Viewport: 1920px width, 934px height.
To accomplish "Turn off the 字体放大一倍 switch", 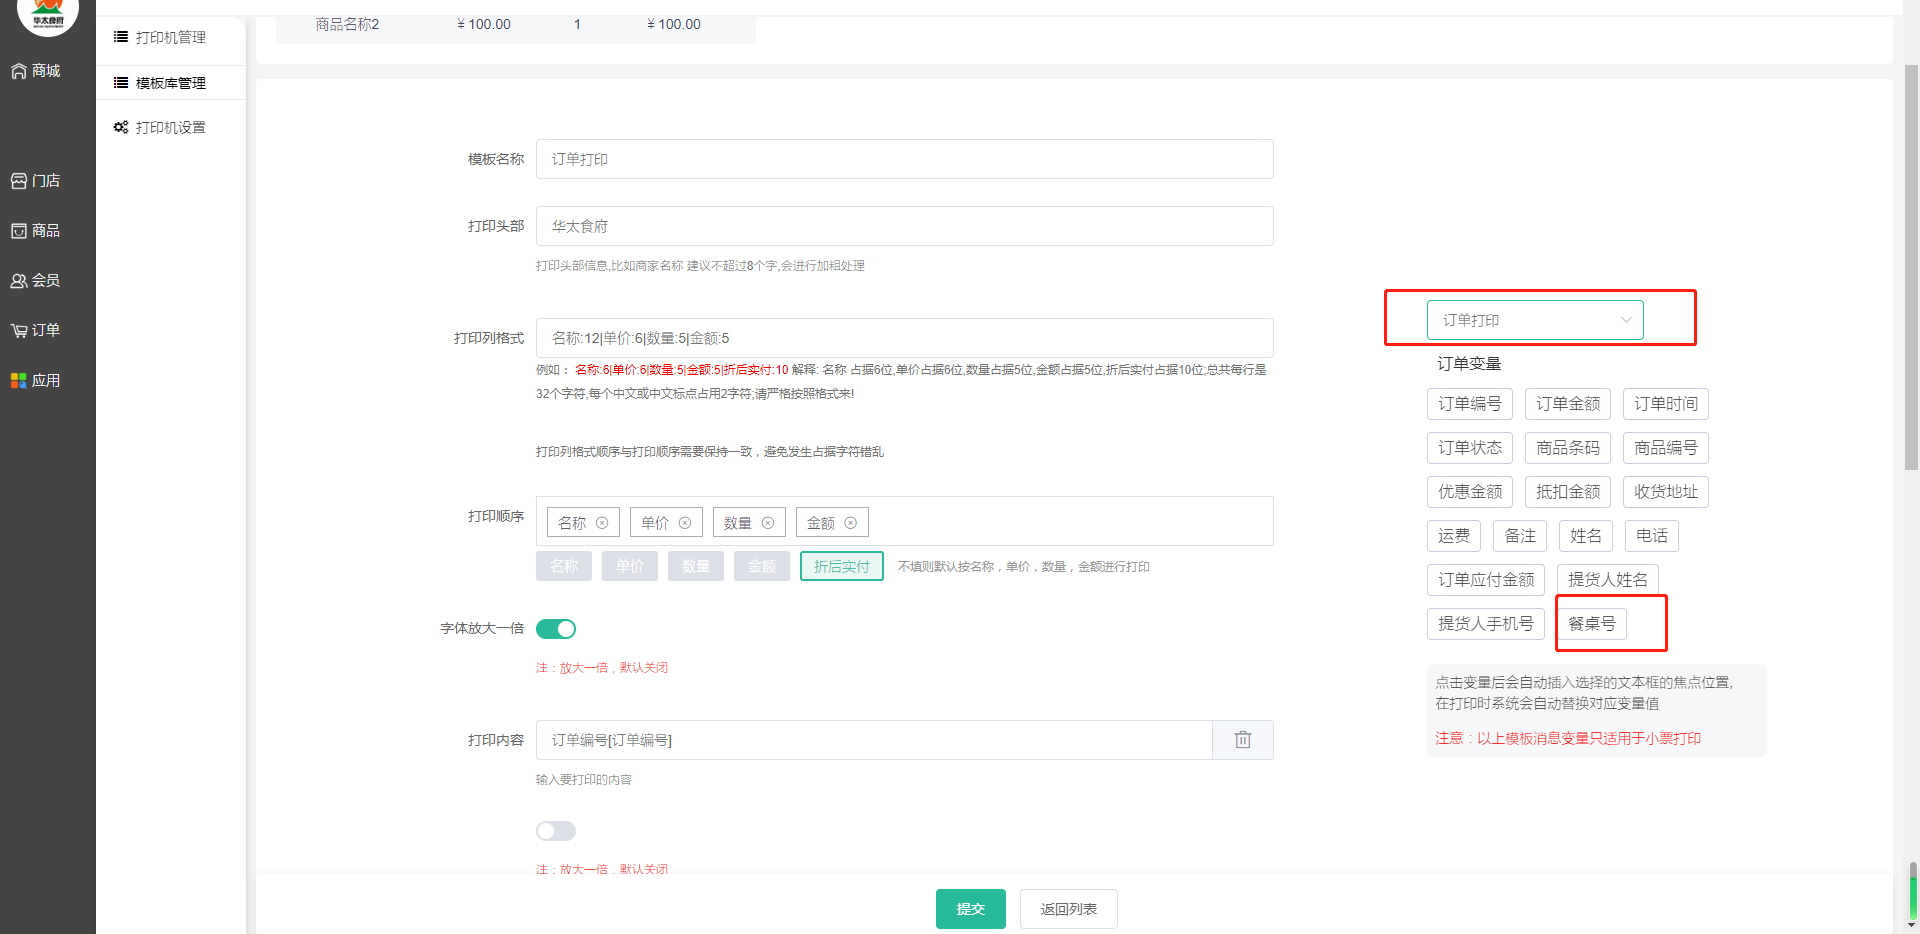I will click(x=556, y=629).
